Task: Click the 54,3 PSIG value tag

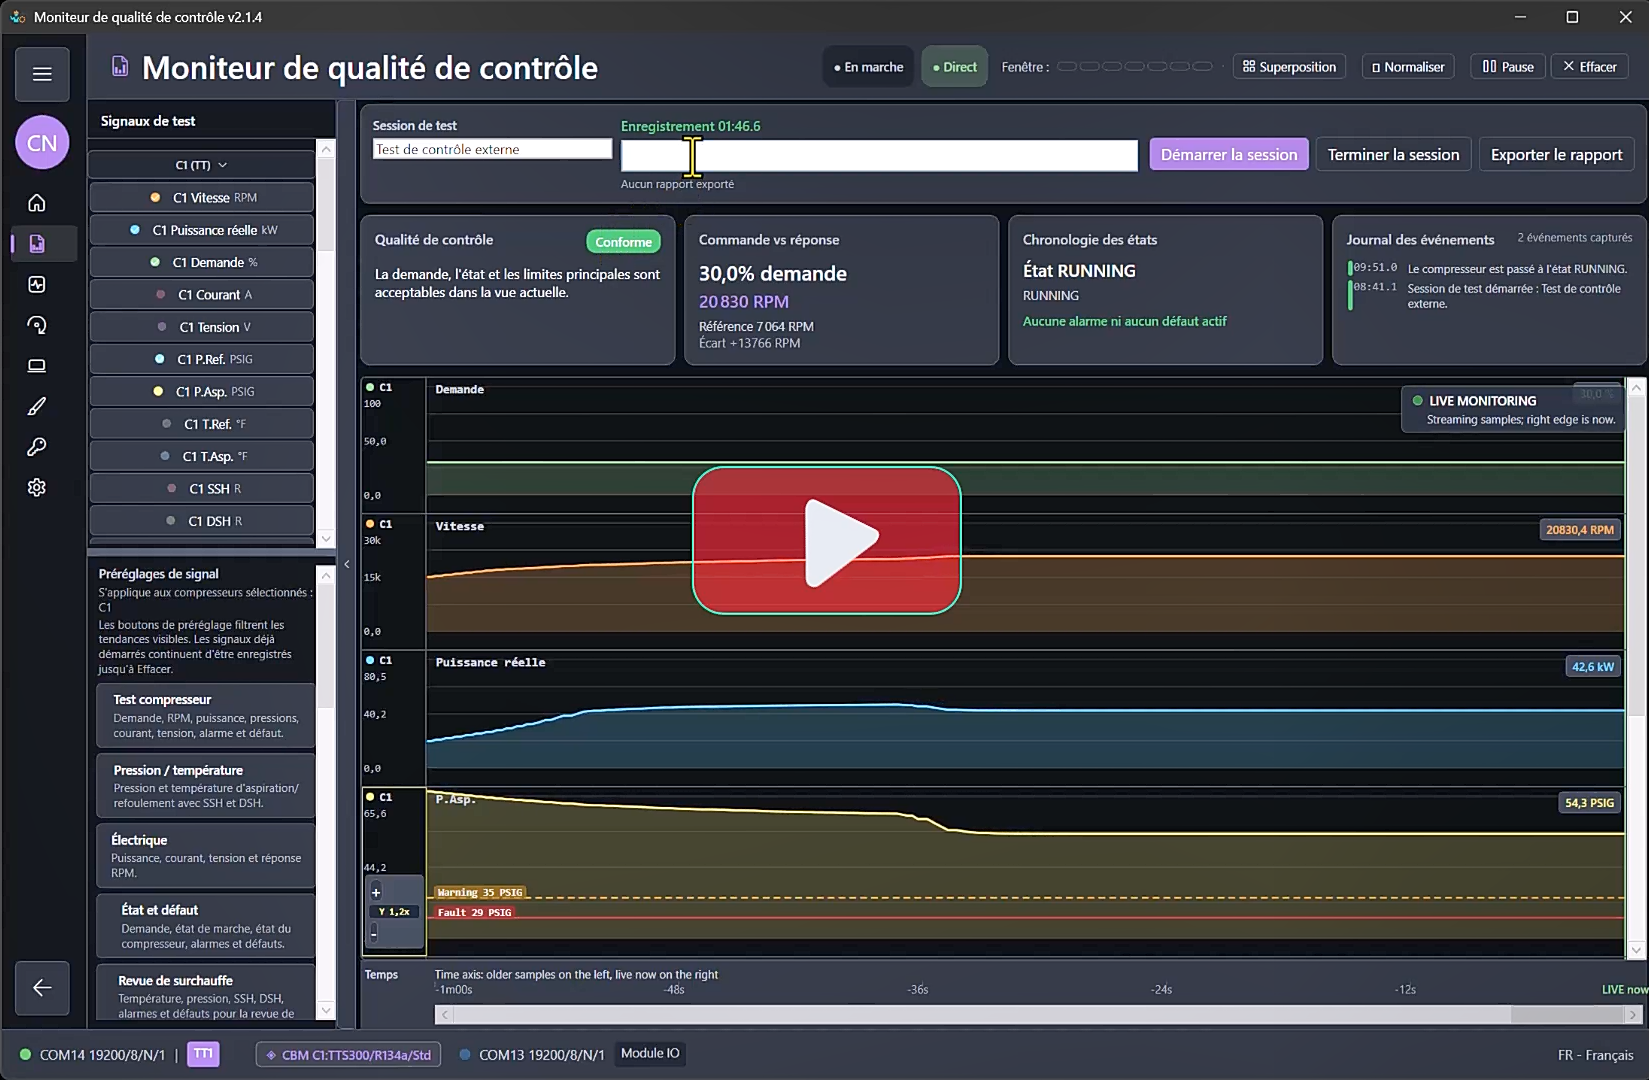Action: [1589, 803]
